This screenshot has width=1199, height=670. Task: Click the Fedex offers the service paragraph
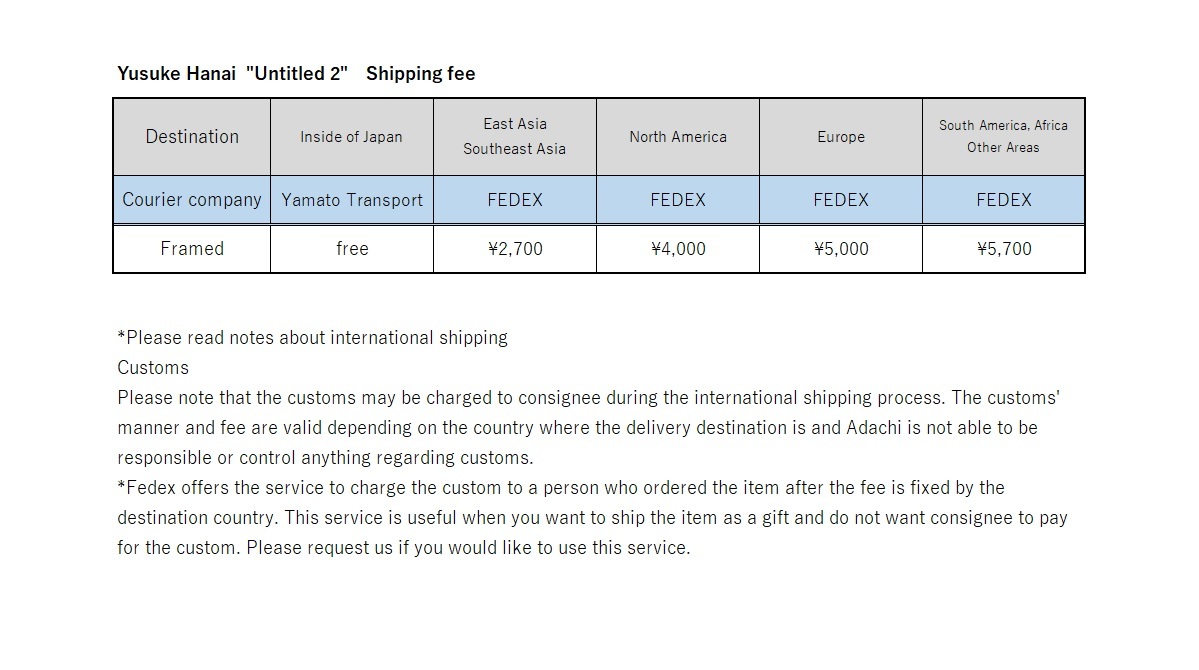click(593, 518)
